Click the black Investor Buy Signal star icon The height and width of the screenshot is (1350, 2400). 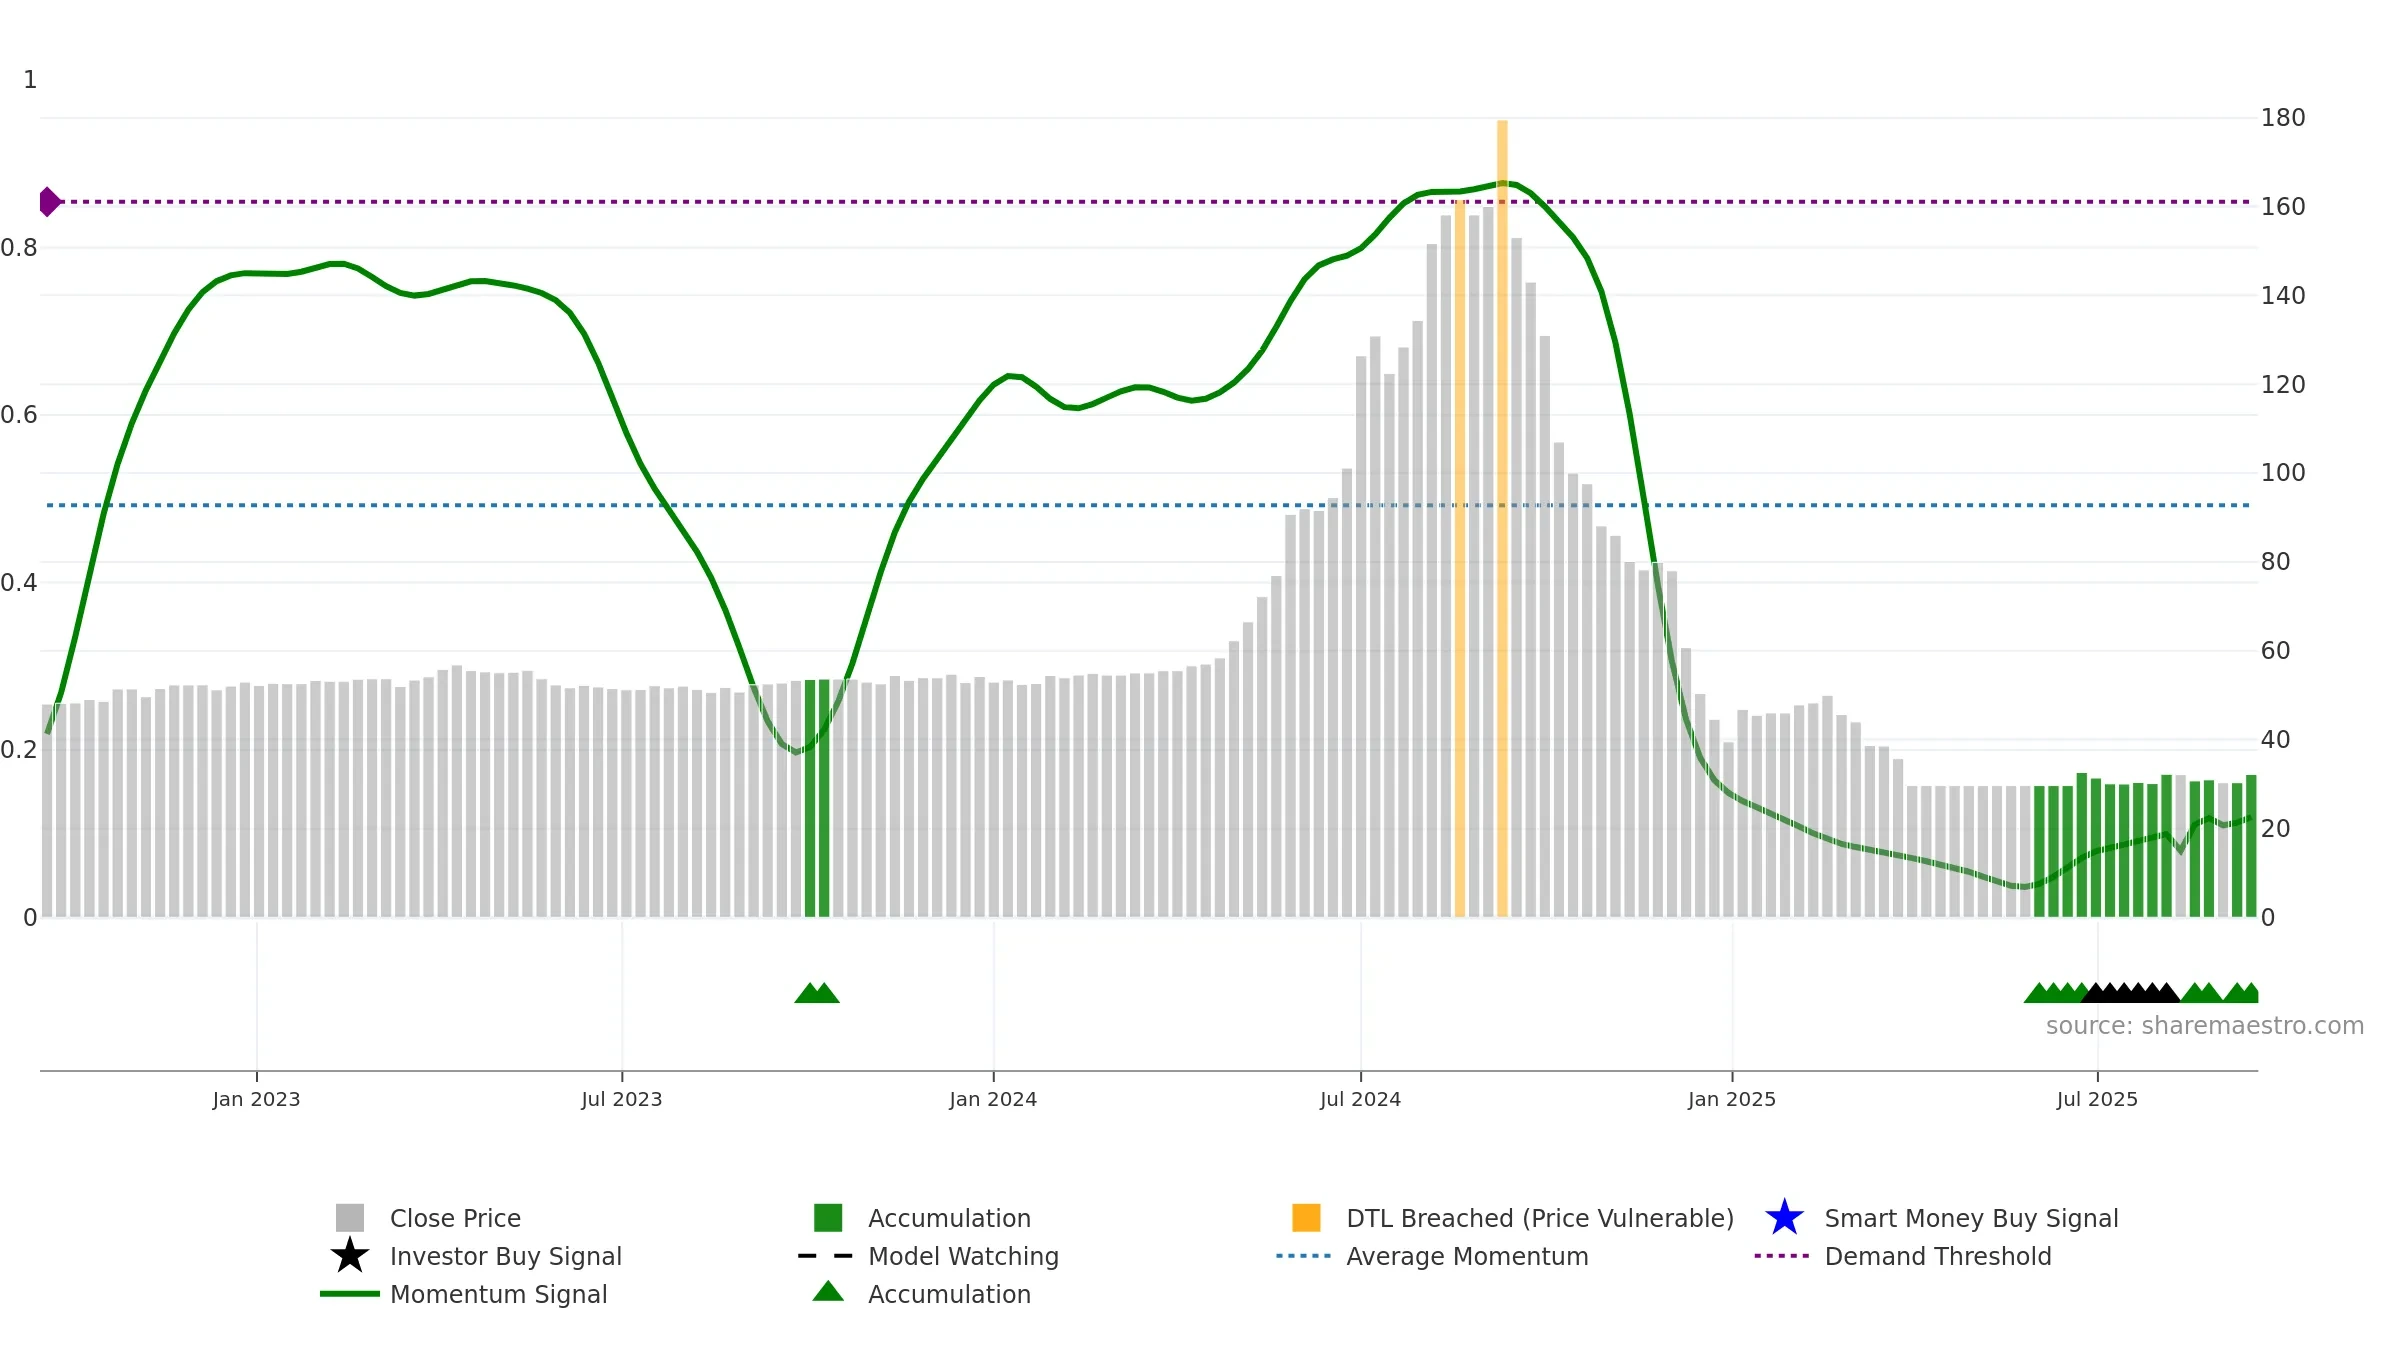click(350, 1256)
